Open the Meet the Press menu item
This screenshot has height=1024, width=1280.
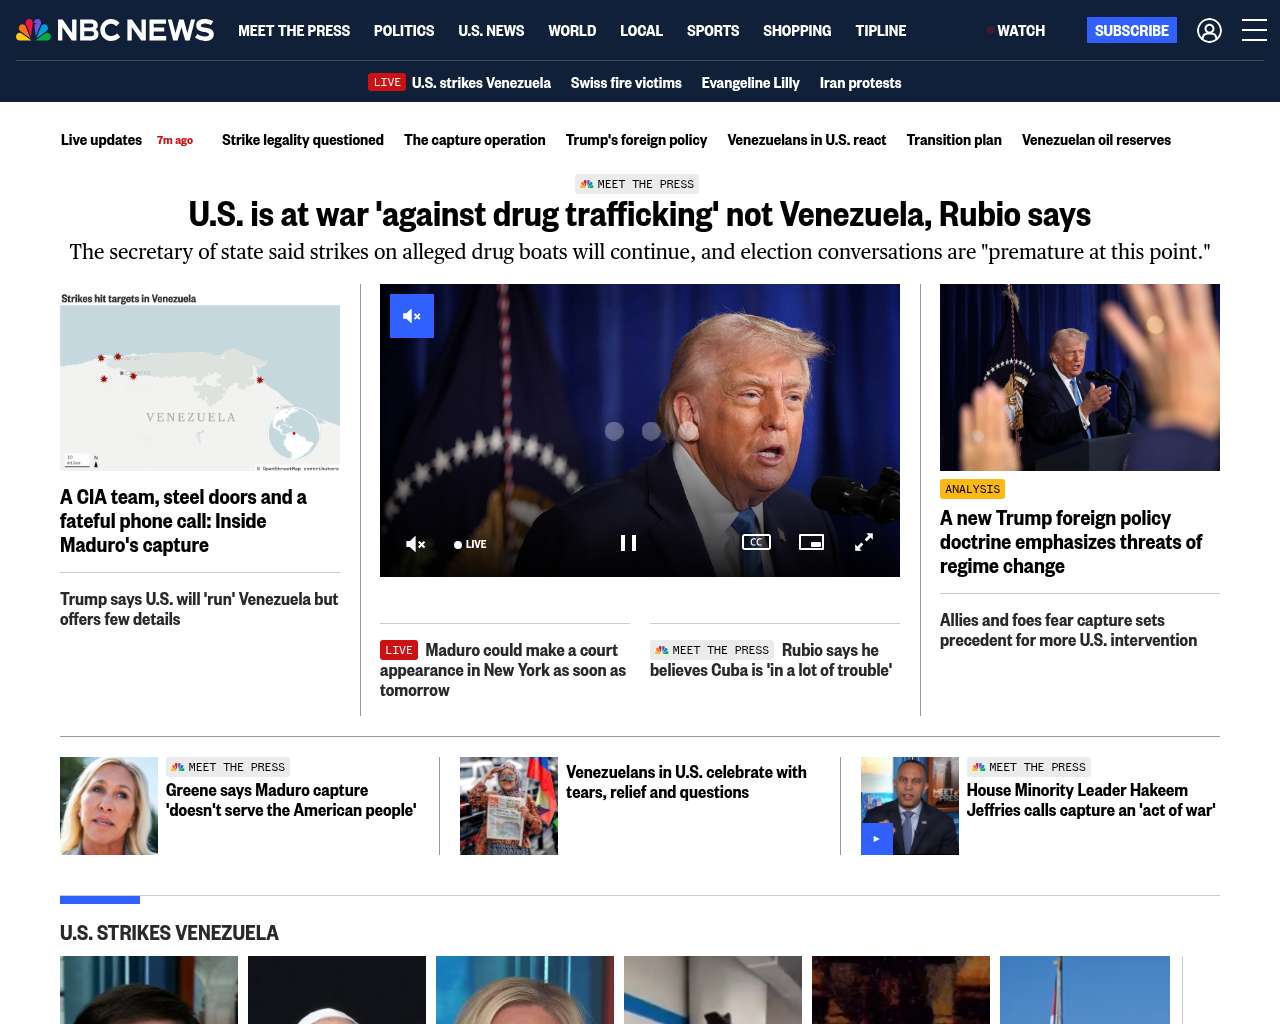click(294, 31)
